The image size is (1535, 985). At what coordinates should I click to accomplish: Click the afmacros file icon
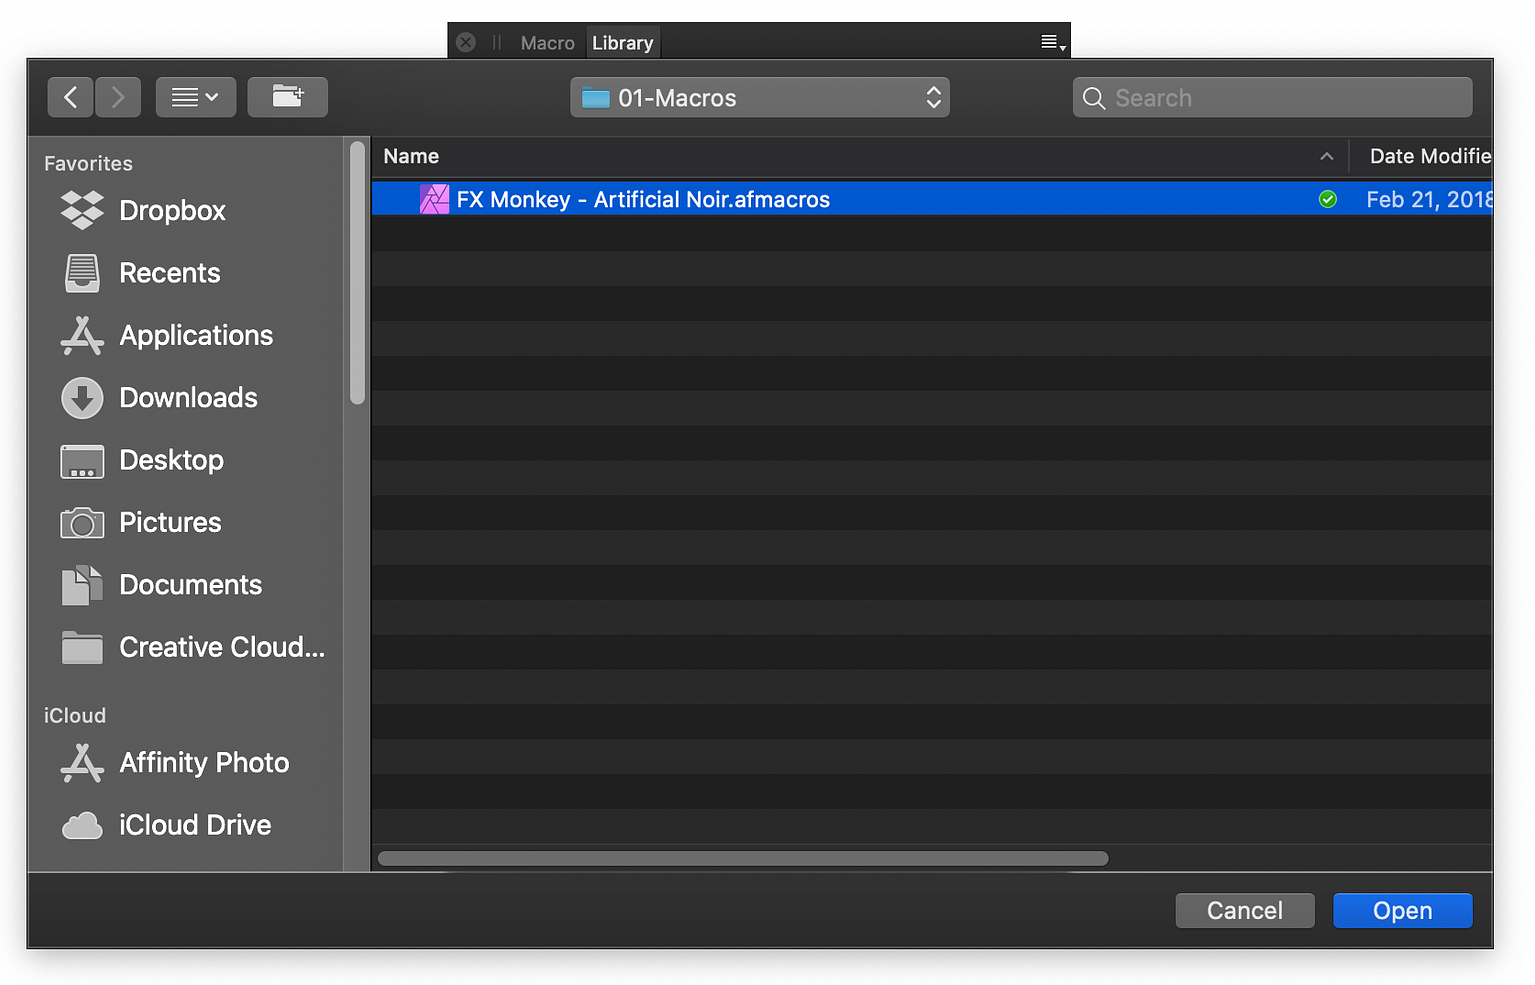pyautogui.click(x=434, y=199)
